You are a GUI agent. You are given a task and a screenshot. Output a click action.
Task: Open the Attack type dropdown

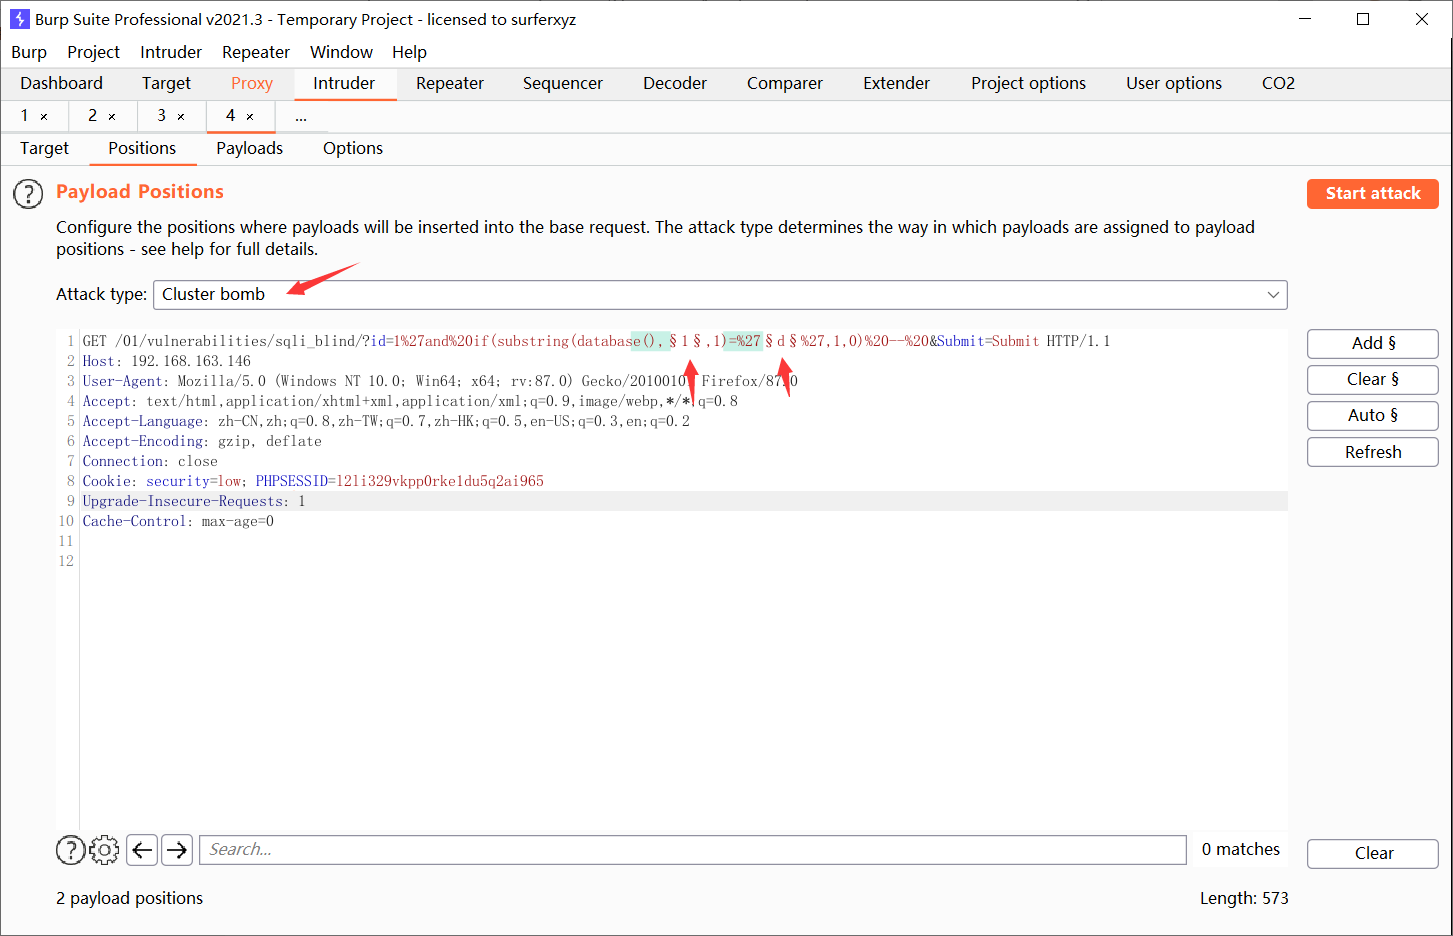click(x=720, y=294)
